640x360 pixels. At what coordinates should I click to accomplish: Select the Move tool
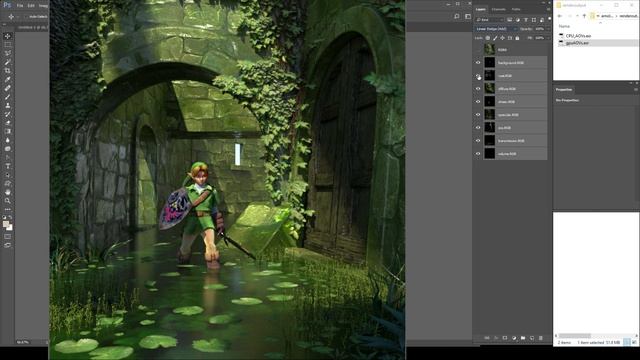7,36
